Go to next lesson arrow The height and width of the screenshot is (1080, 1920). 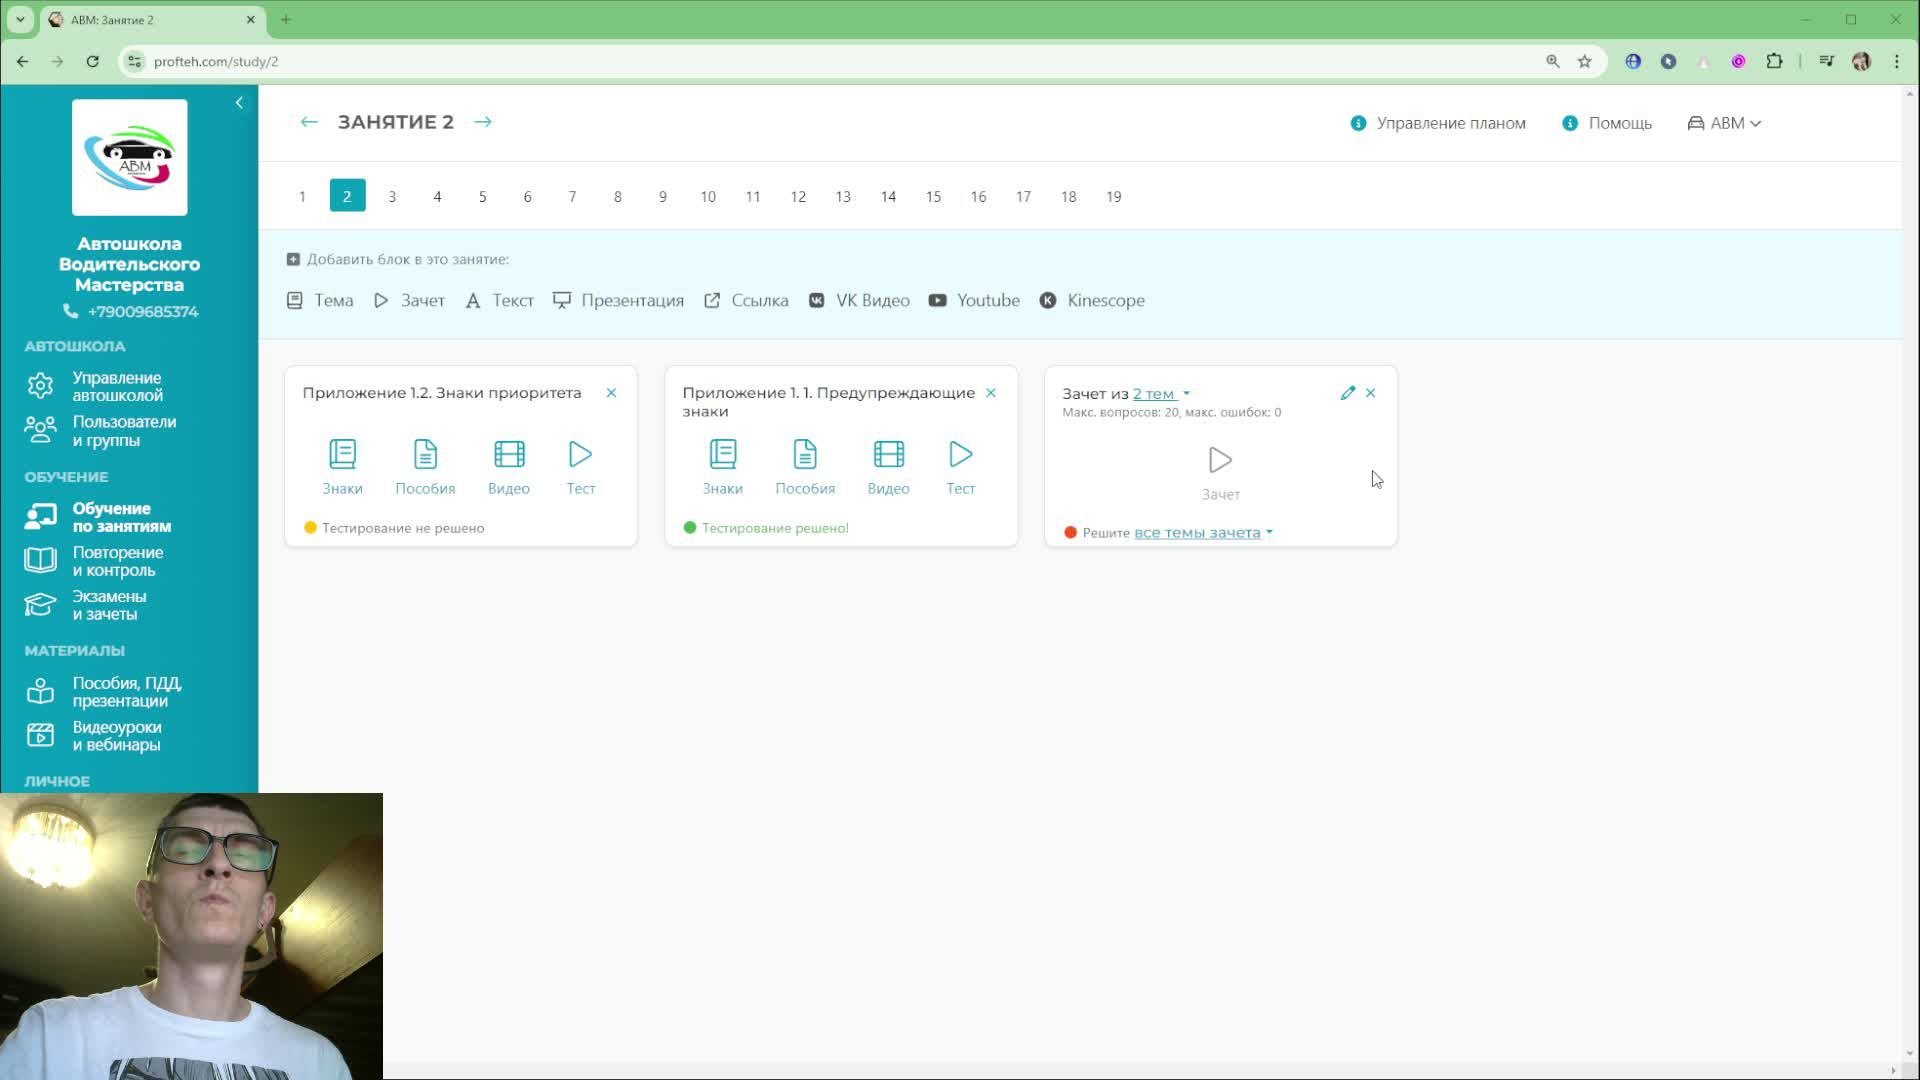pyautogui.click(x=483, y=122)
